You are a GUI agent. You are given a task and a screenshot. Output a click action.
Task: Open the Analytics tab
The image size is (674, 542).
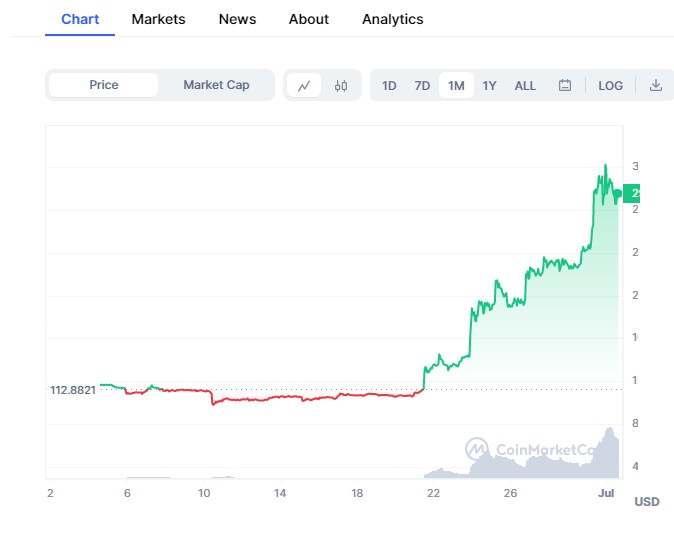coord(392,19)
